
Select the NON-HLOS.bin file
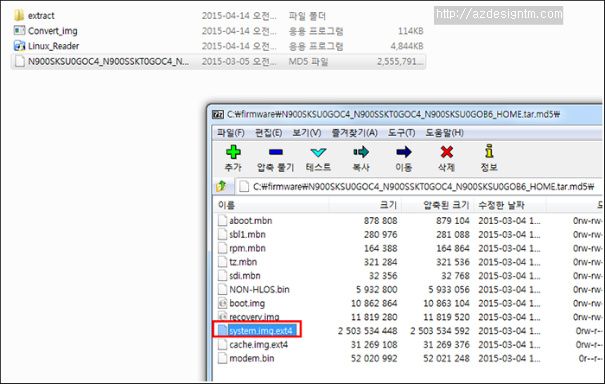[x=259, y=289]
